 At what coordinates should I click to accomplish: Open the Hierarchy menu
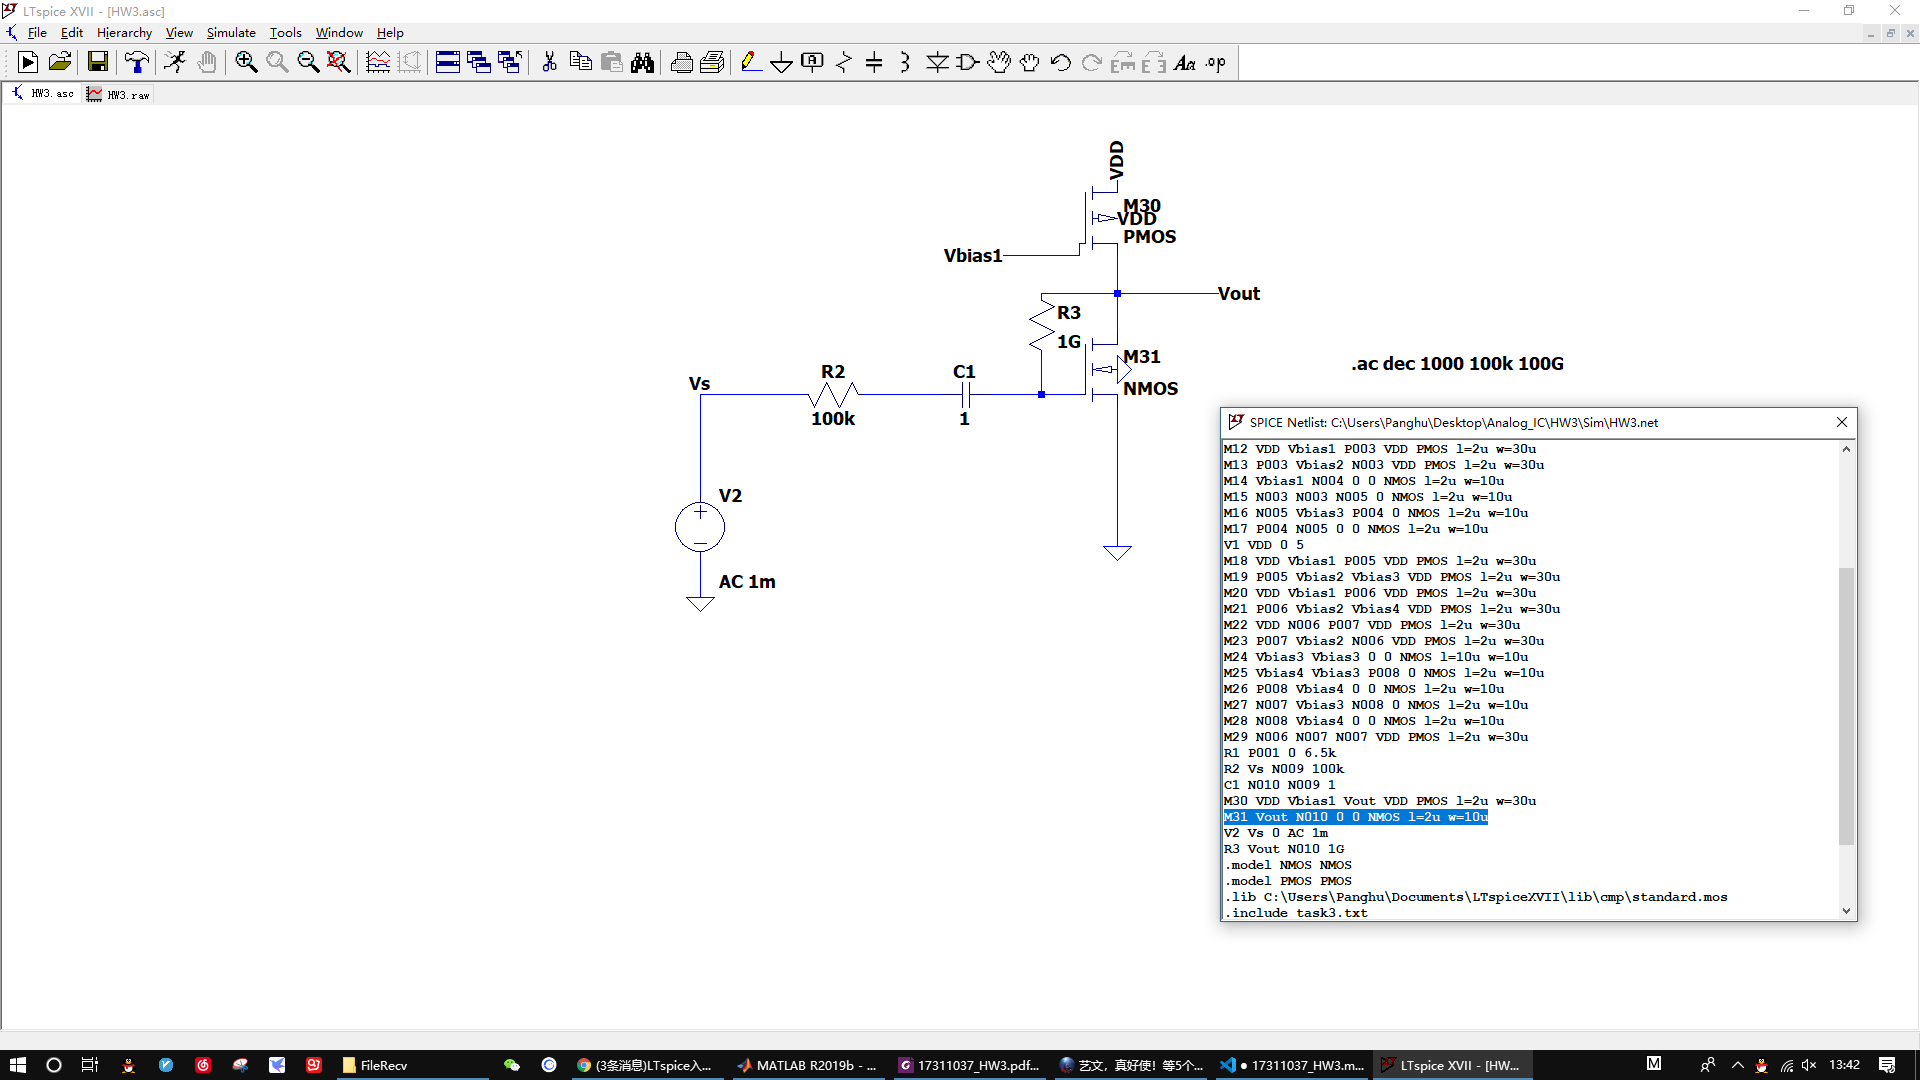click(x=124, y=32)
